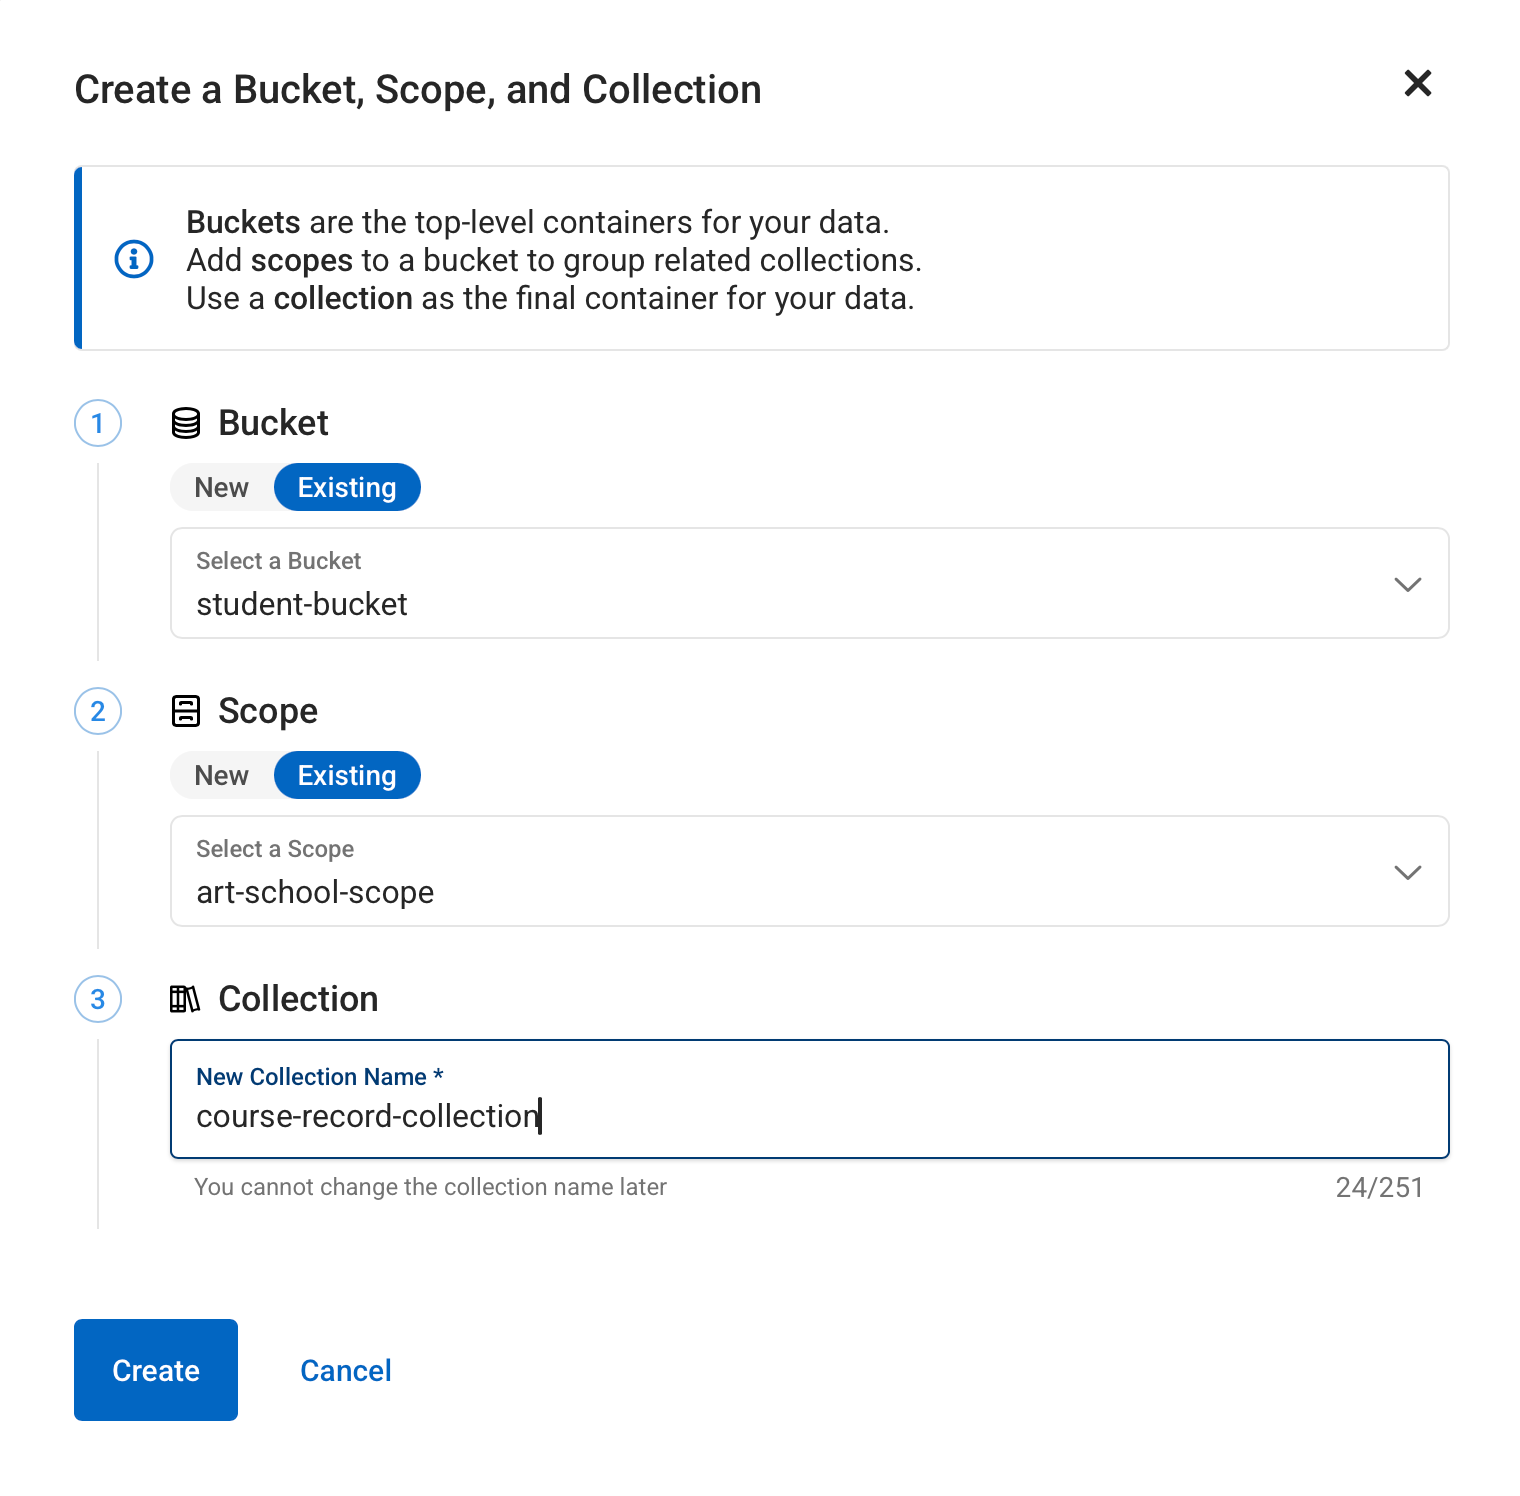The image size is (1520, 1496).
Task: Click step 2 circle indicator
Action: [x=98, y=711]
